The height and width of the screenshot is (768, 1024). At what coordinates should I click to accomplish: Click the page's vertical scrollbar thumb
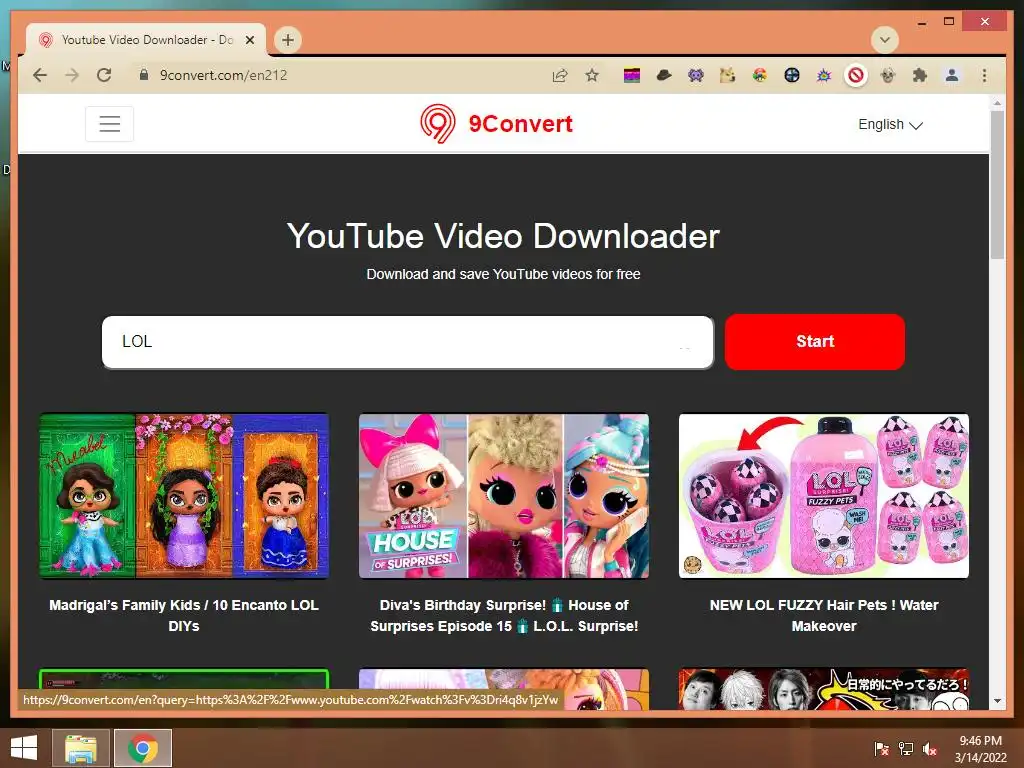(997, 185)
